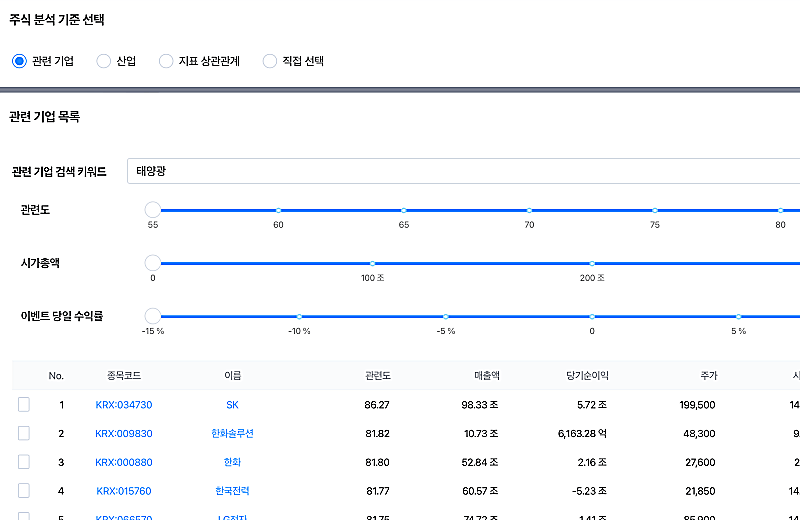Click the 이벤트 당일 수익률 slider handle
The height and width of the screenshot is (520, 800).
(153, 316)
